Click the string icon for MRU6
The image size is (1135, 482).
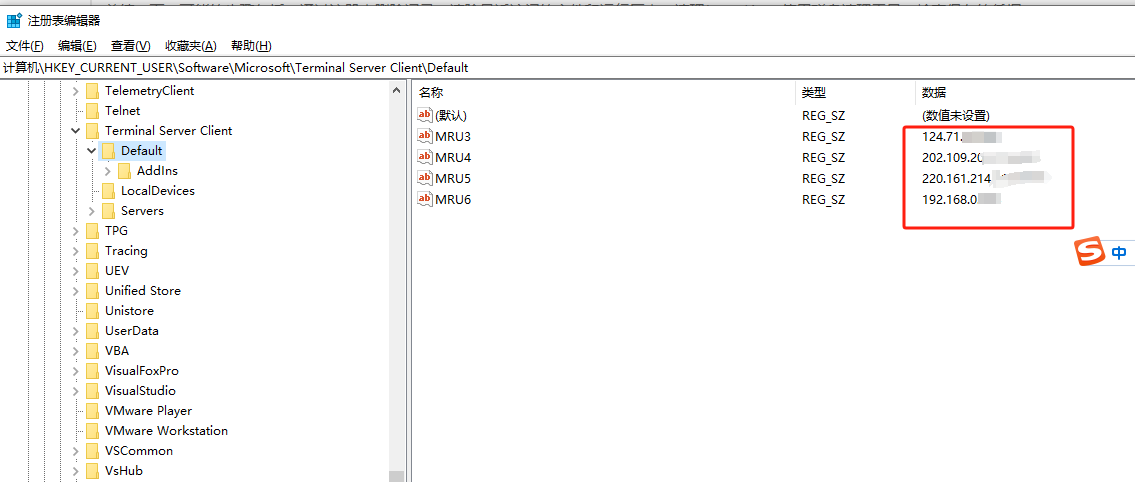(x=425, y=199)
